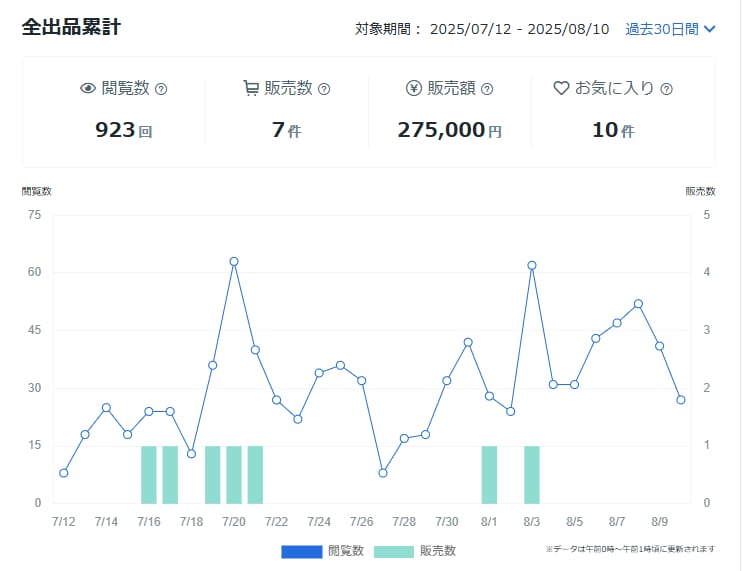Click the sales bar on 7/20
The image size is (742, 571).
click(x=234, y=475)
